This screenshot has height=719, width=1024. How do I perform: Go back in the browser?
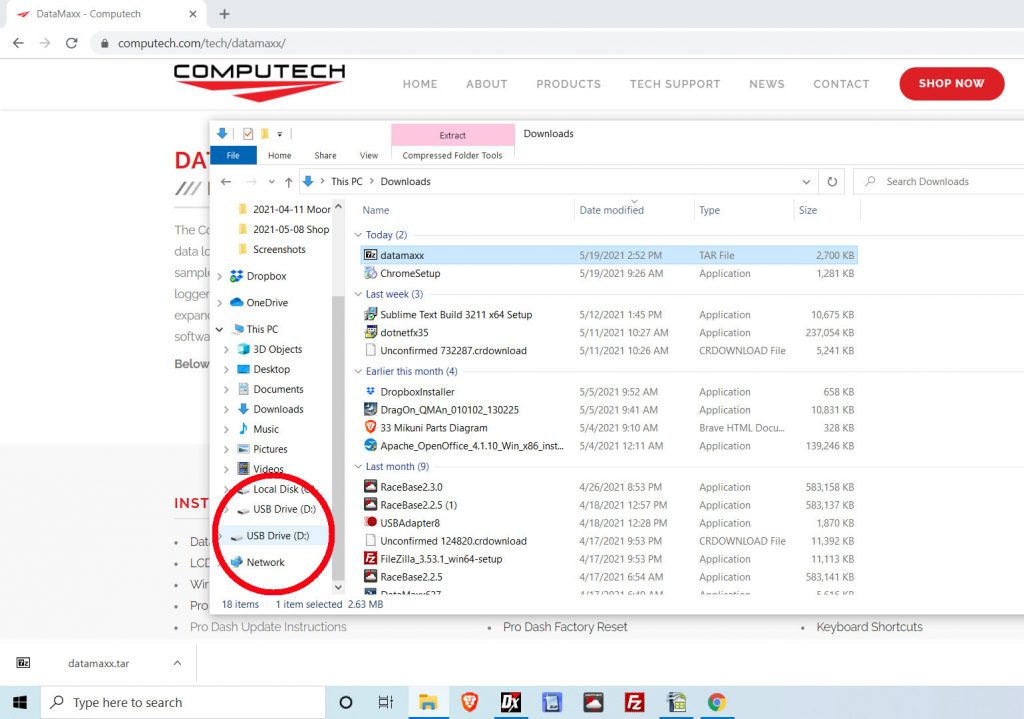pyautogui.click(x=18, y=43)
